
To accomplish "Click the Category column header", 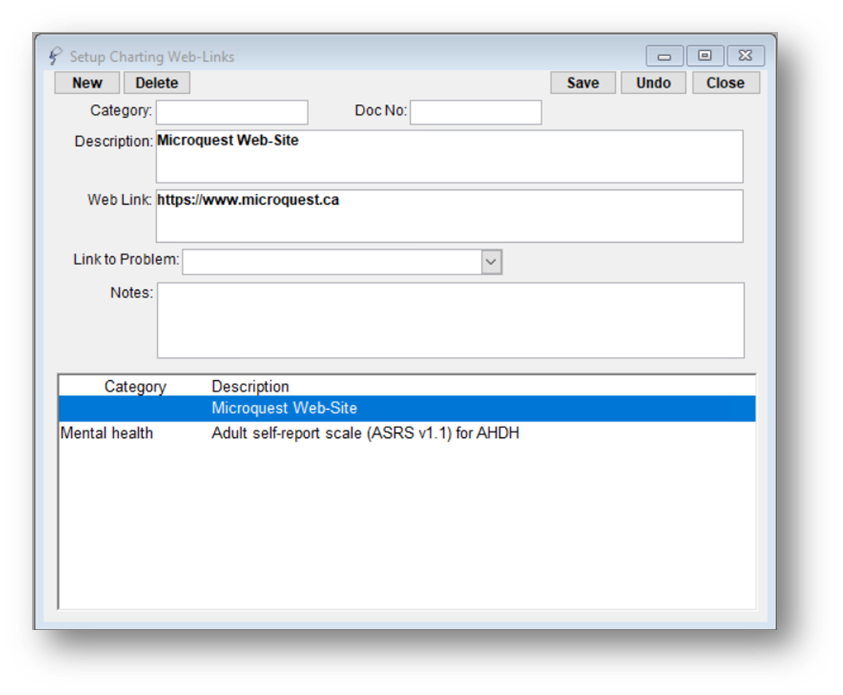I will (135, 386).
